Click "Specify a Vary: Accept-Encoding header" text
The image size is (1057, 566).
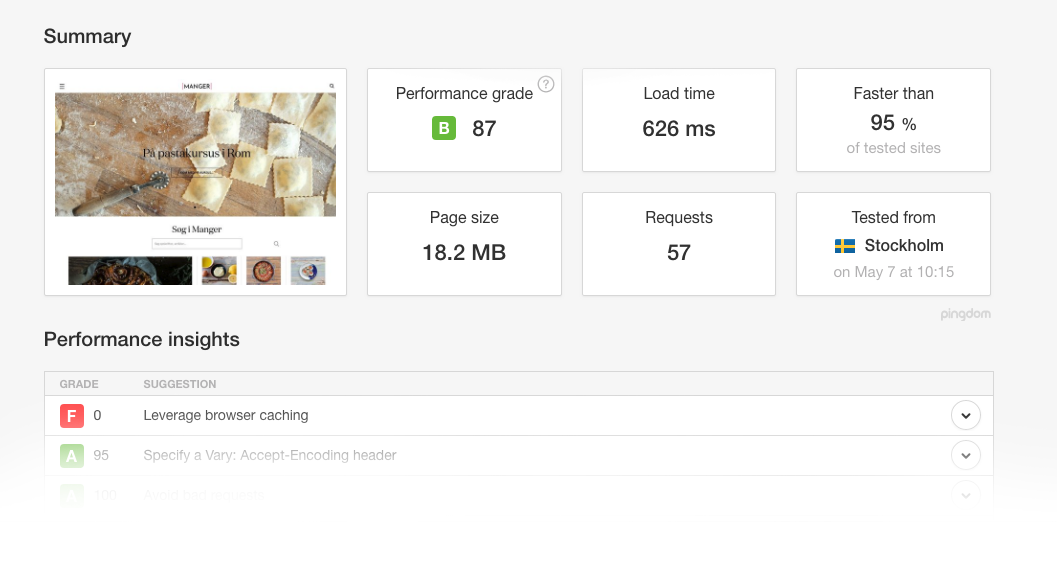coord(270,455)
